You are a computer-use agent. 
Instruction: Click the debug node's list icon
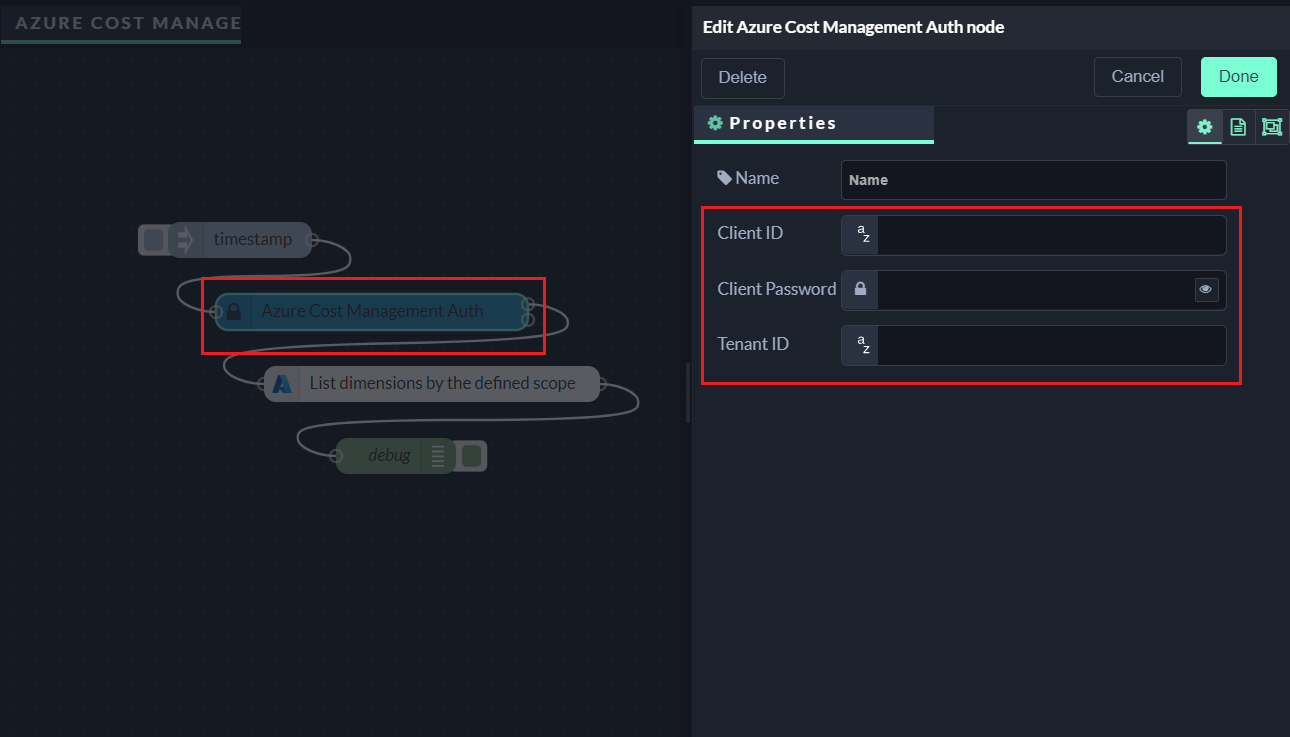[437, 456]
